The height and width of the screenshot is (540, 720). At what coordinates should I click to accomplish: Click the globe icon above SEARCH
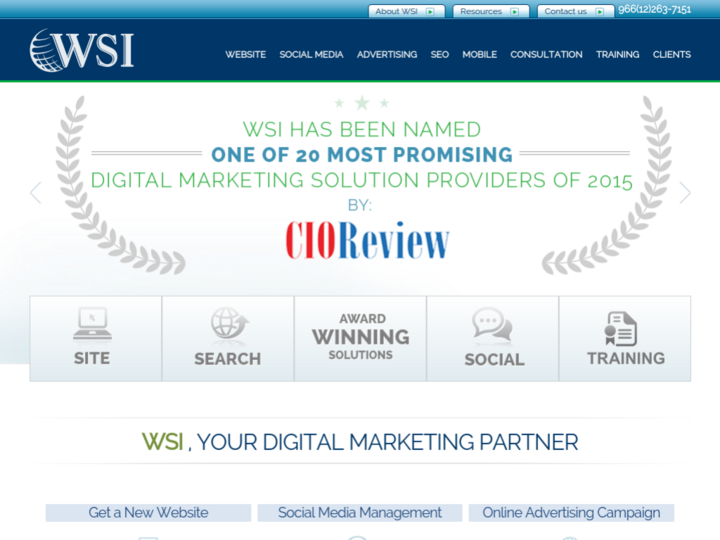(x=228, y=325)
